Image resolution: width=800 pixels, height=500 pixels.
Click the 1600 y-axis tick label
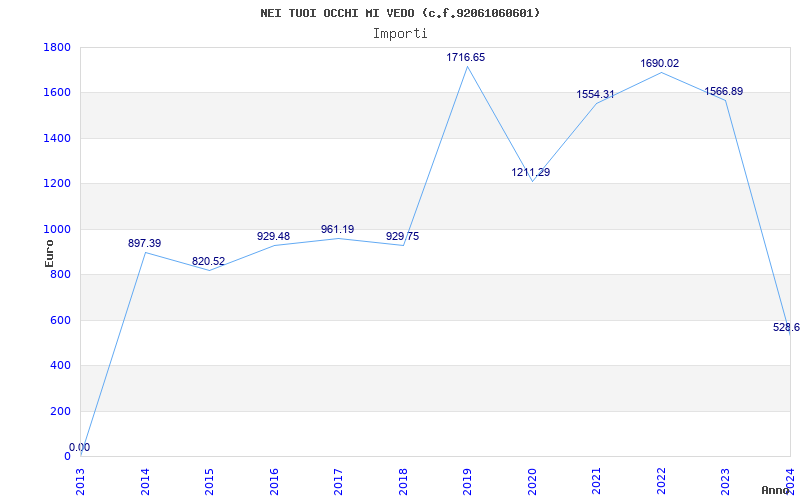point(57,93)
